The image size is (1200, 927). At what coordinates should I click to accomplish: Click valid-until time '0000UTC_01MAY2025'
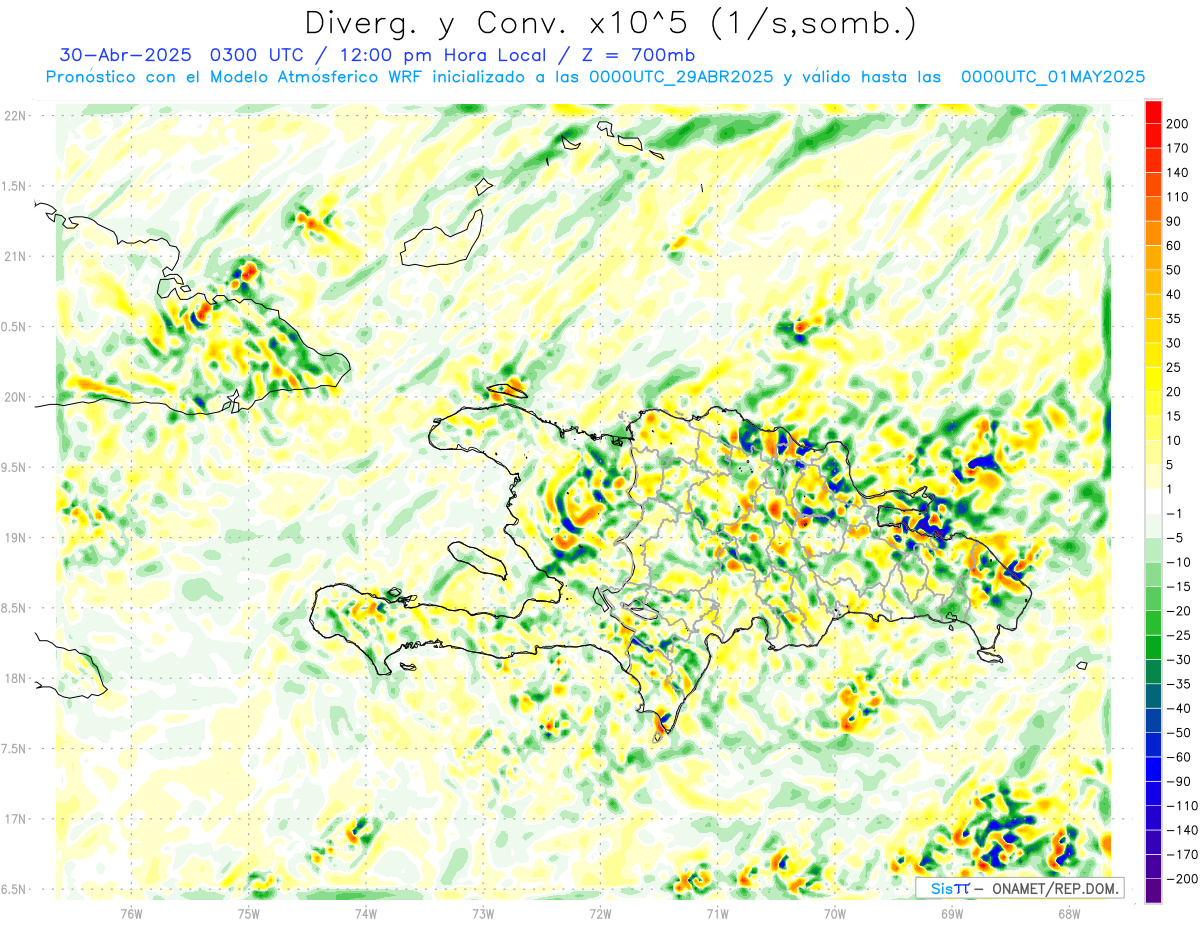tap(1053, 77)
